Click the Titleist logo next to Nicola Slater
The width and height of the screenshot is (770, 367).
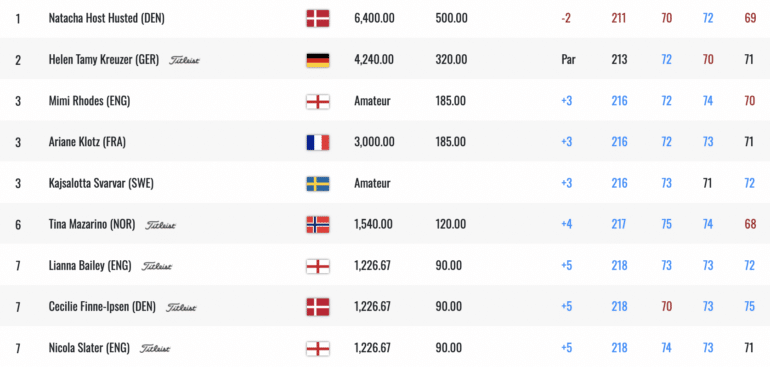(x=155, y=349)
